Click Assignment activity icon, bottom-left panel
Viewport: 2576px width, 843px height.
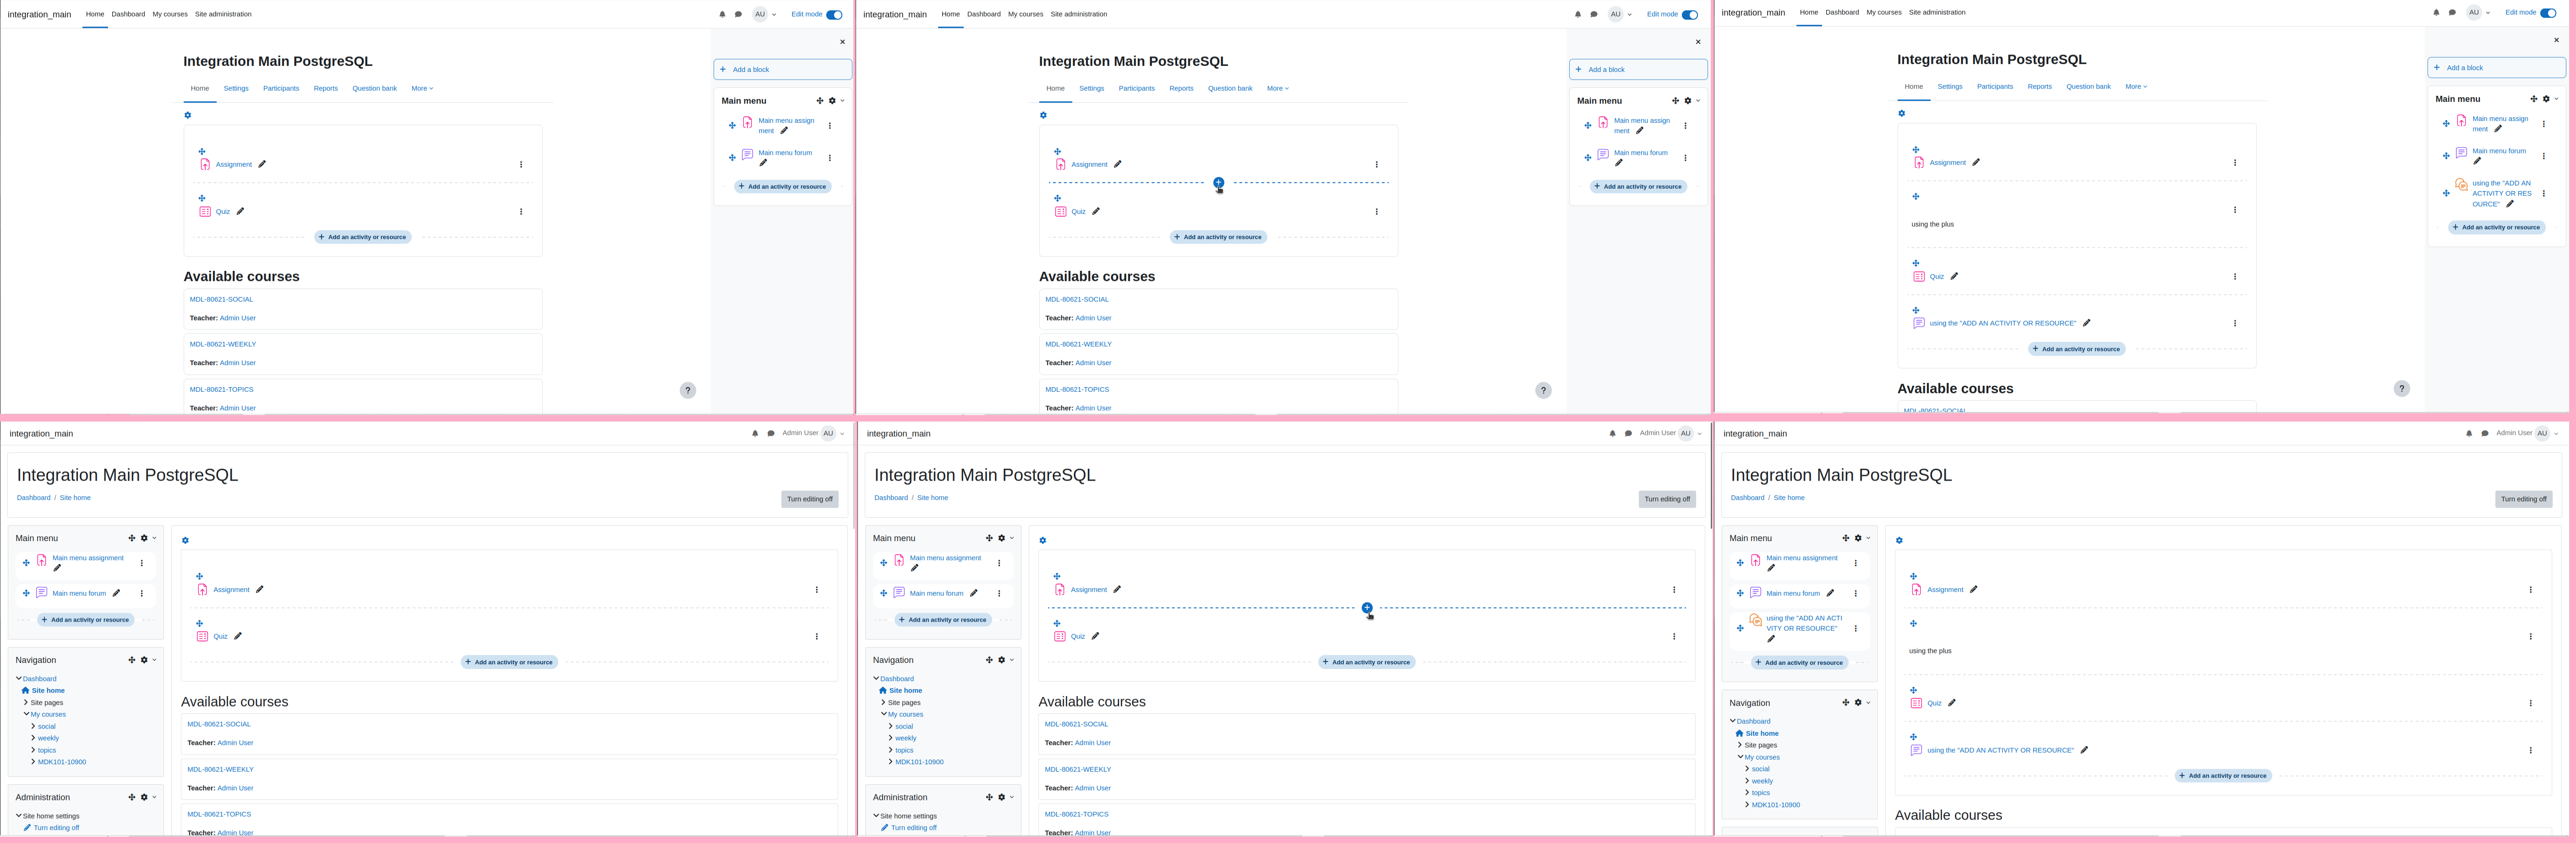tap(203, 590)
